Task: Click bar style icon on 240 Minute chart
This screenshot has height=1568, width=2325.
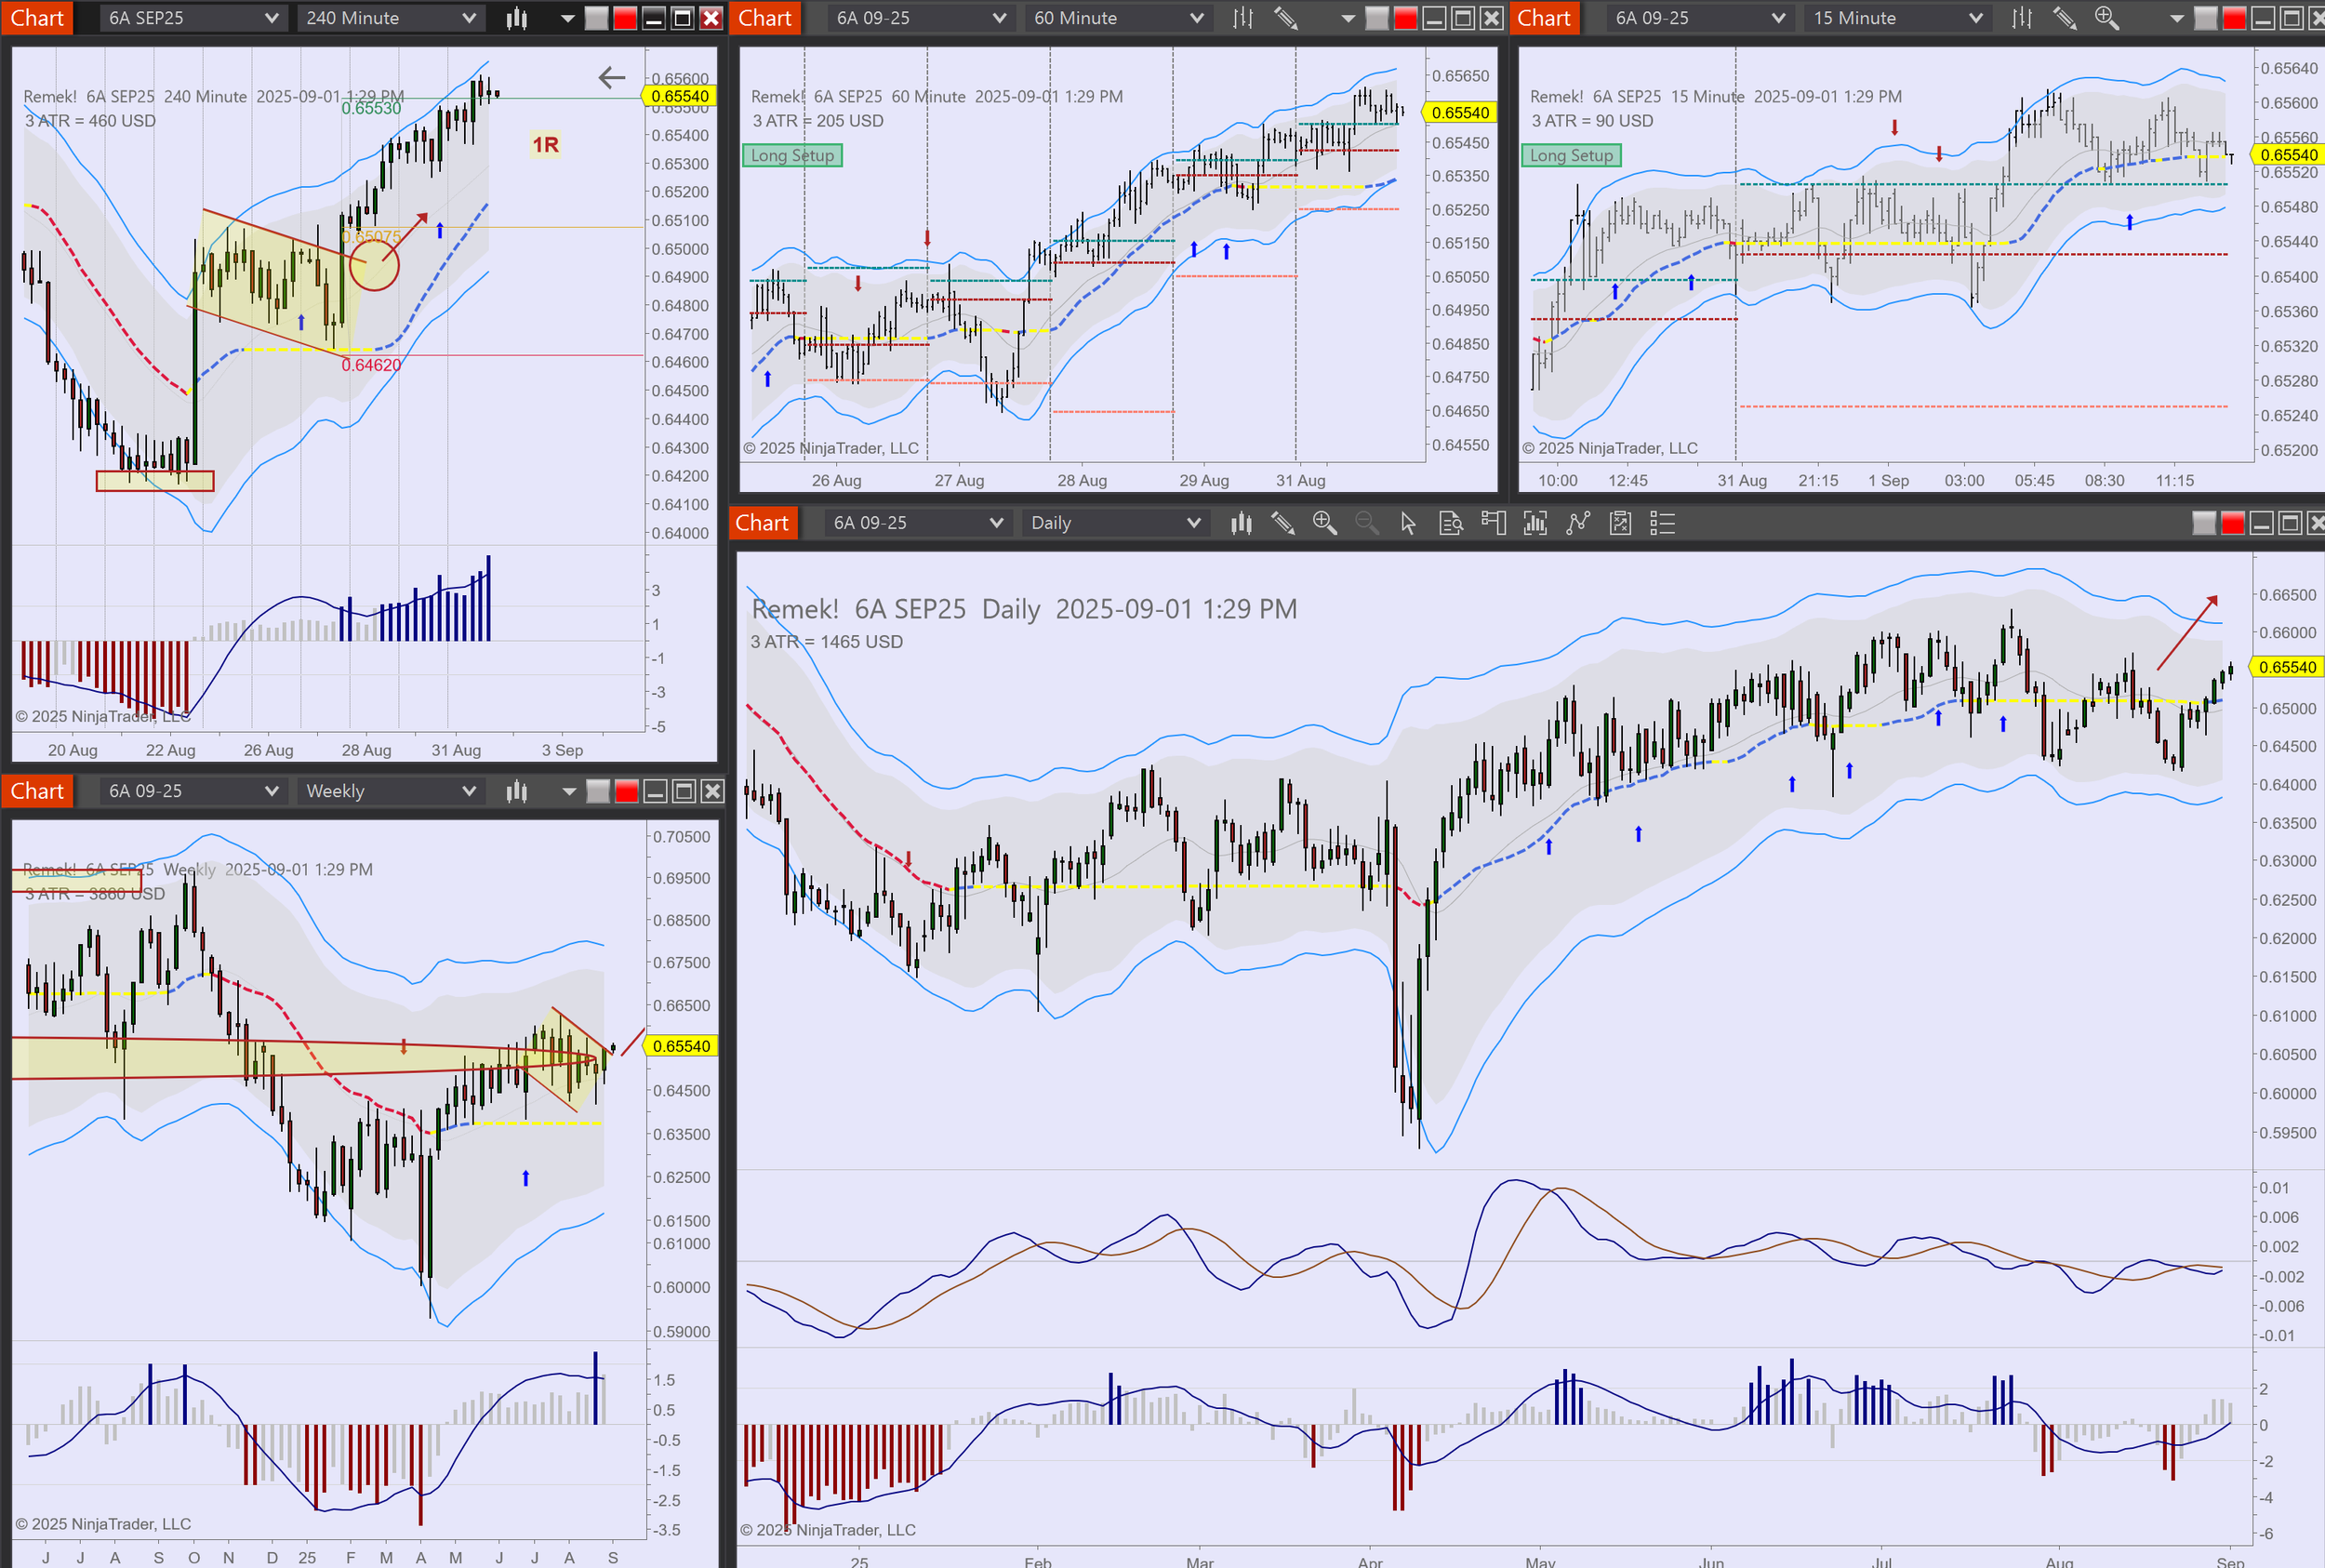Action: [x=516, y=18]
